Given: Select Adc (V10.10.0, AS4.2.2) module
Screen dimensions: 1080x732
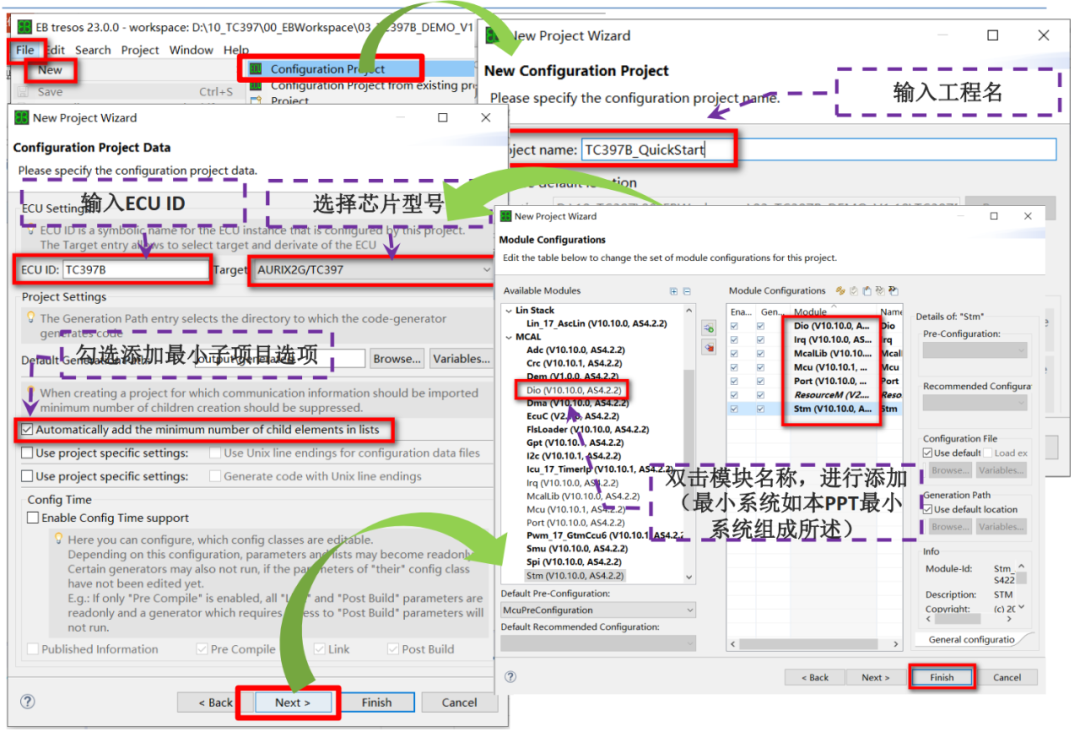Looking at the screenshot, I should coord(575,351).
